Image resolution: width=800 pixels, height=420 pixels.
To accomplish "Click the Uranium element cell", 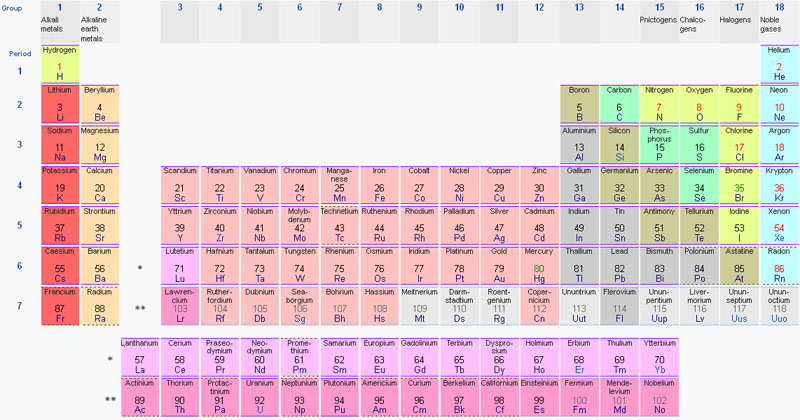I will click(259, 397).
